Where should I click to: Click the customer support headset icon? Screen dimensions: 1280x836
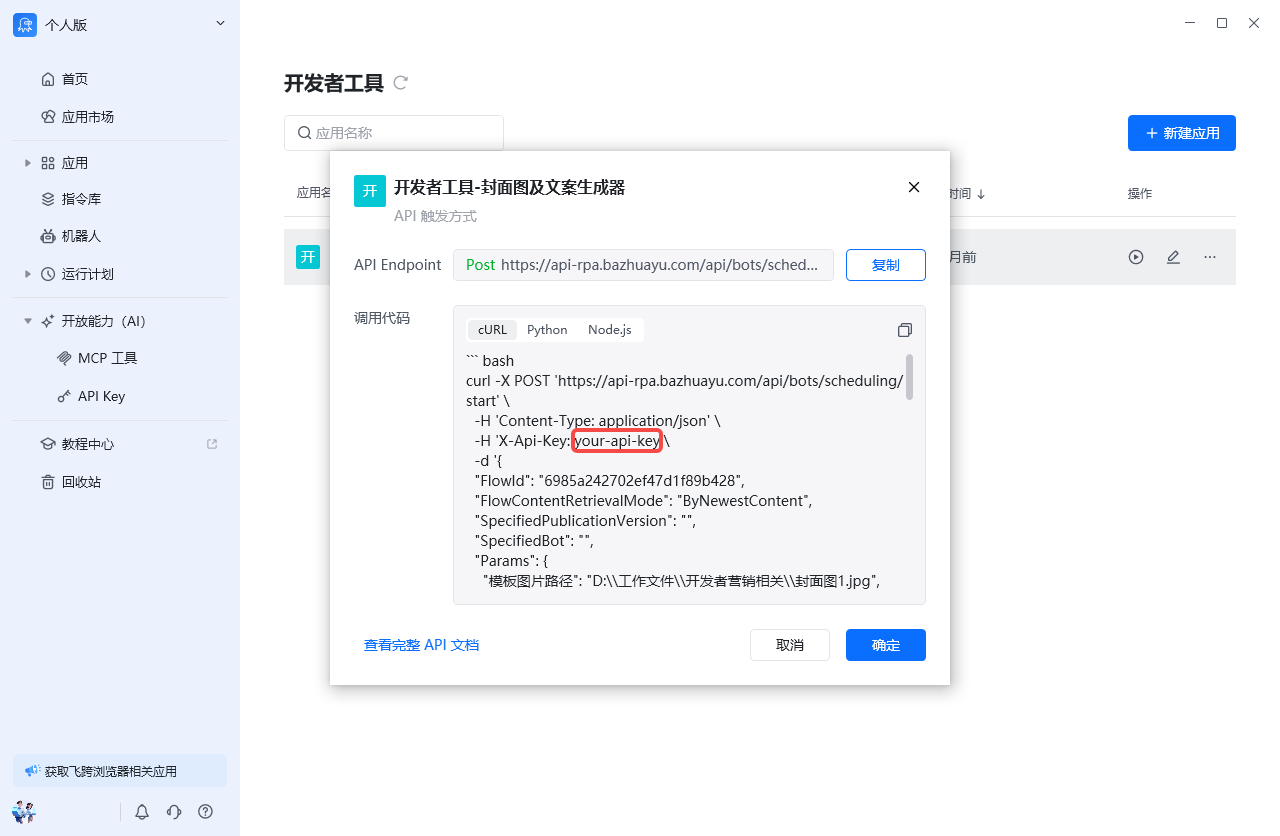174,812
